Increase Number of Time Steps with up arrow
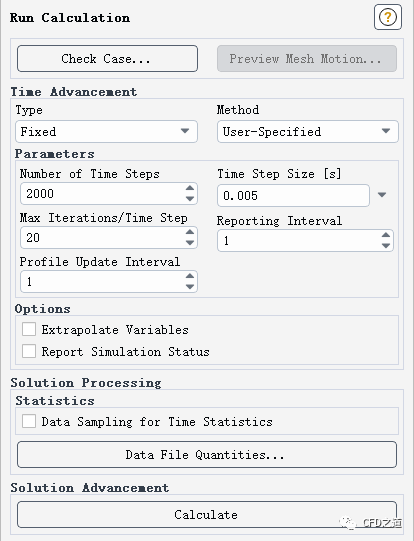 tap(190, 188)
